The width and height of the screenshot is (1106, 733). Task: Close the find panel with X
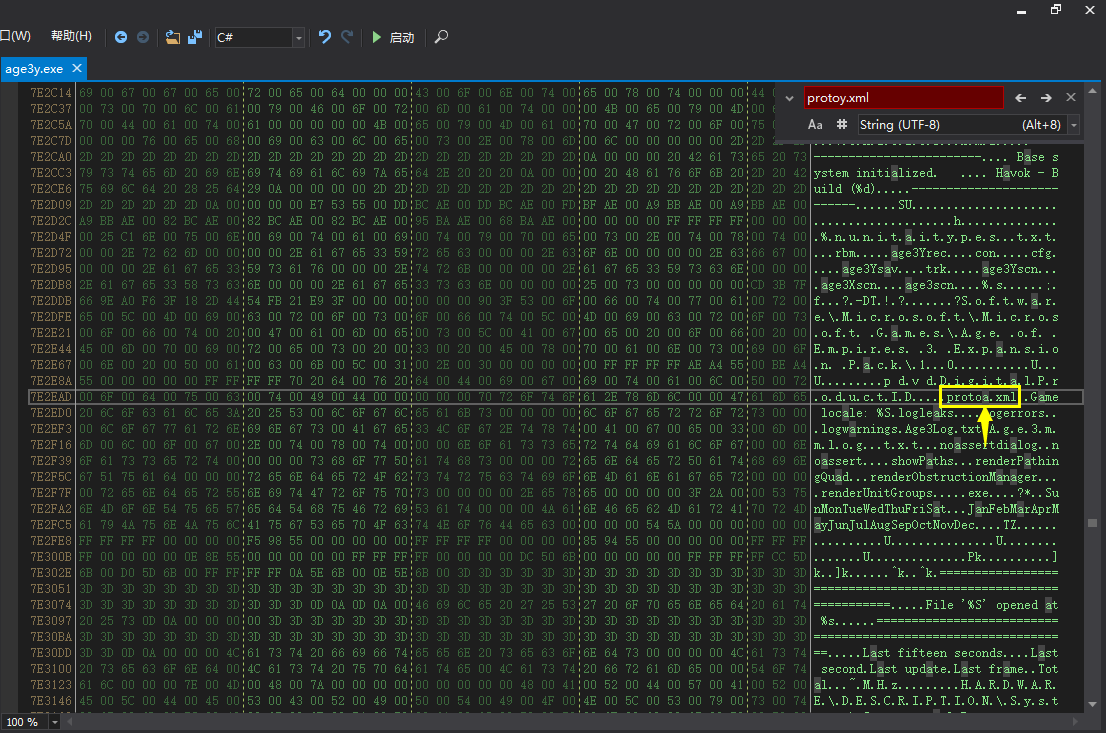click(1071, 98)
